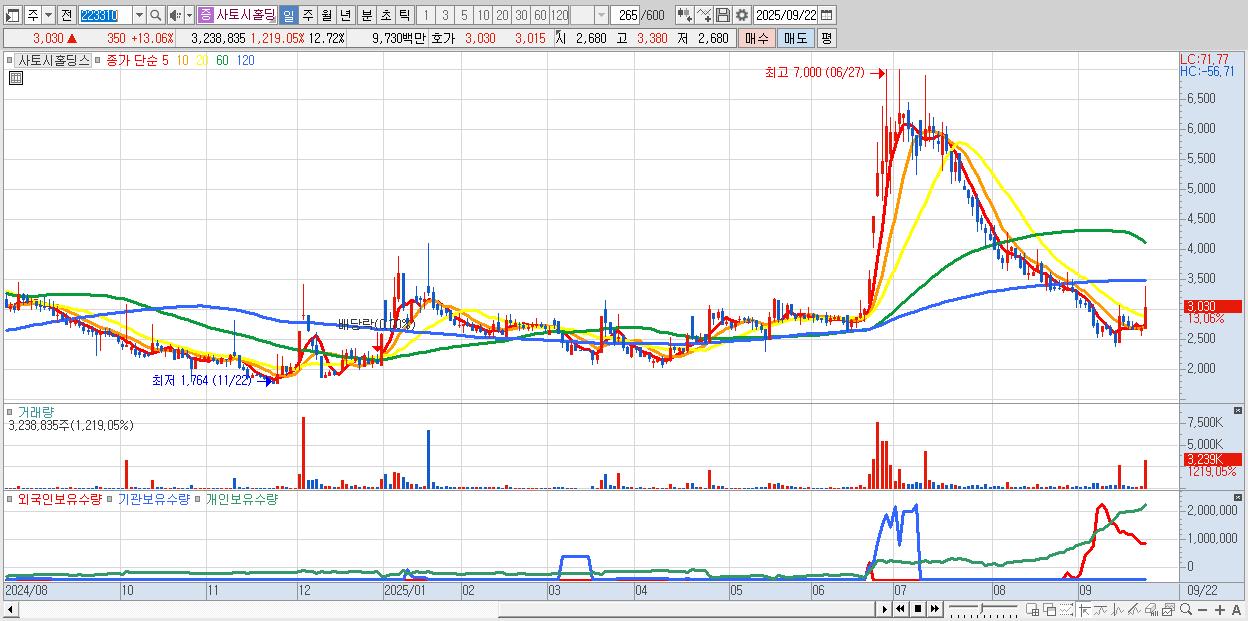Click the play button in playback controls
The height and width of the screenshot is (621, 1248).
coord(885,609)
